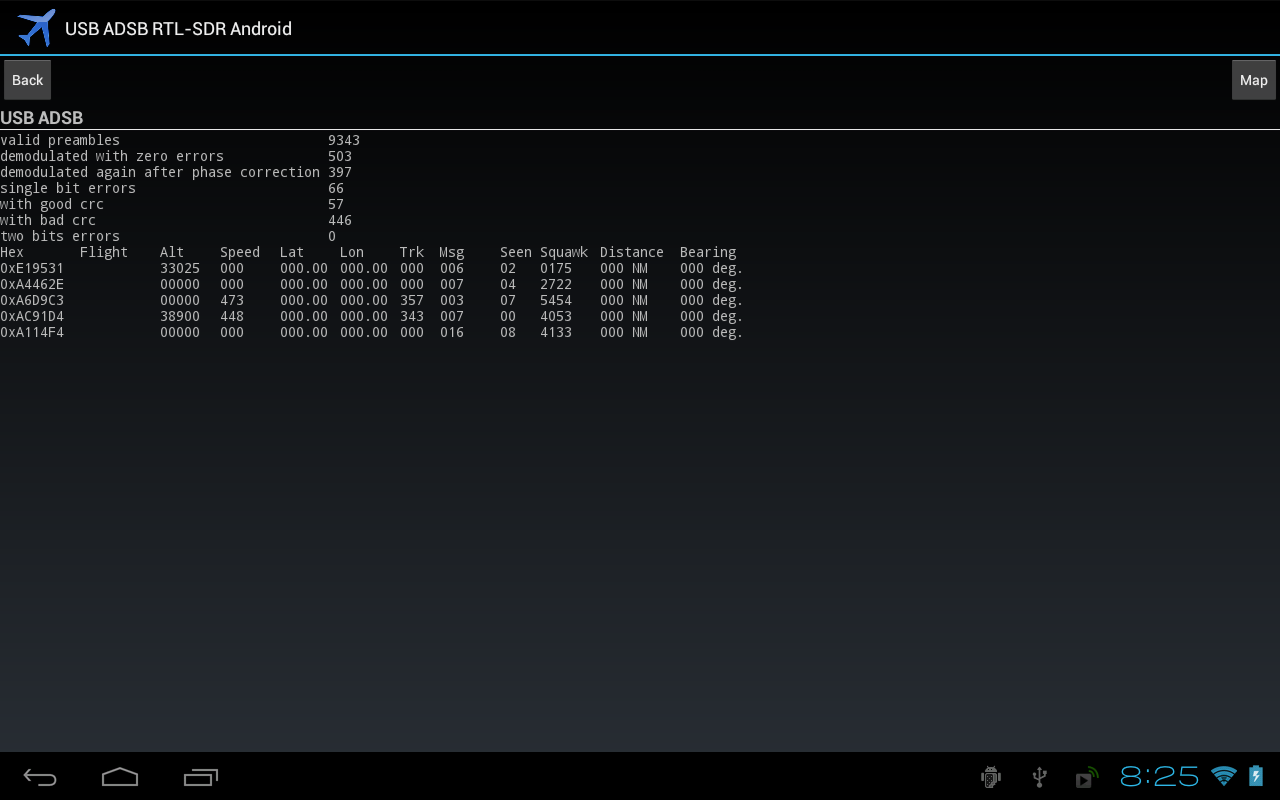1280x800 pixels.
Task: Select the single bit errors label
Action: tap(68, 188)
